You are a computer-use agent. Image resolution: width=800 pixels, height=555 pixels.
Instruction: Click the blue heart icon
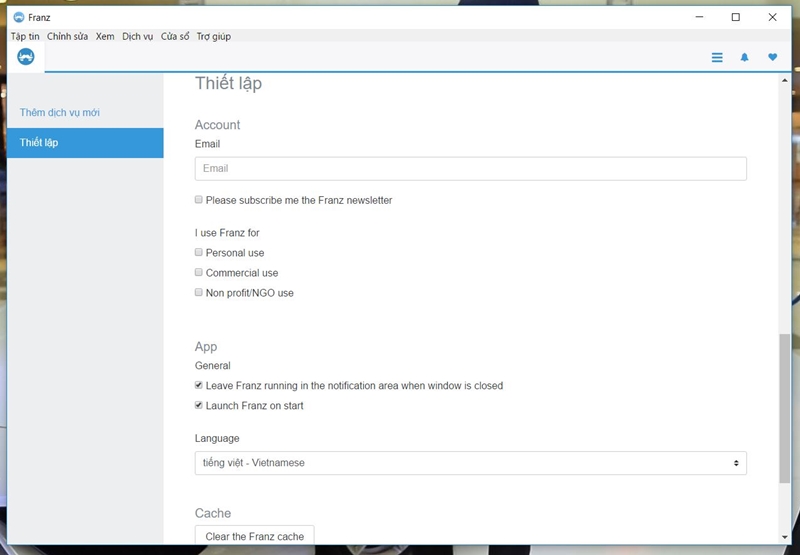[772, 57]
